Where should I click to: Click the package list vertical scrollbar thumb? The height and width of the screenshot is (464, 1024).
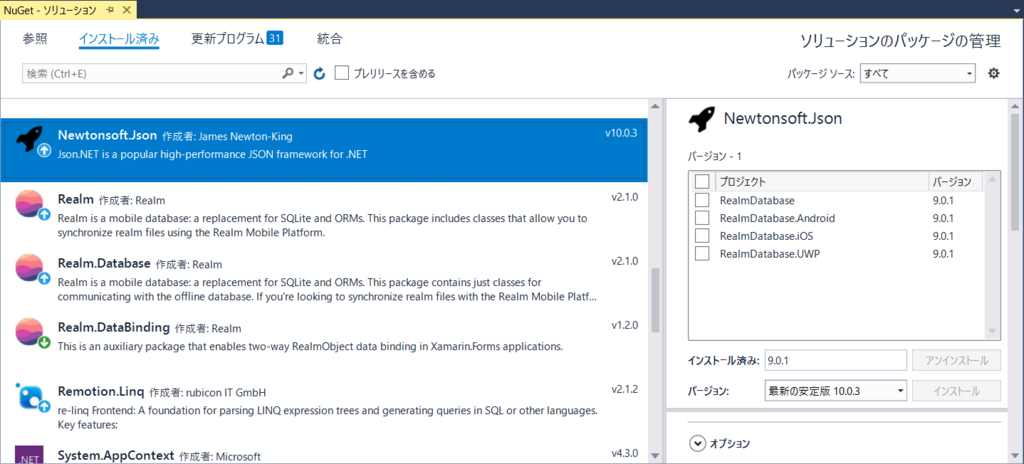point(655,299)
